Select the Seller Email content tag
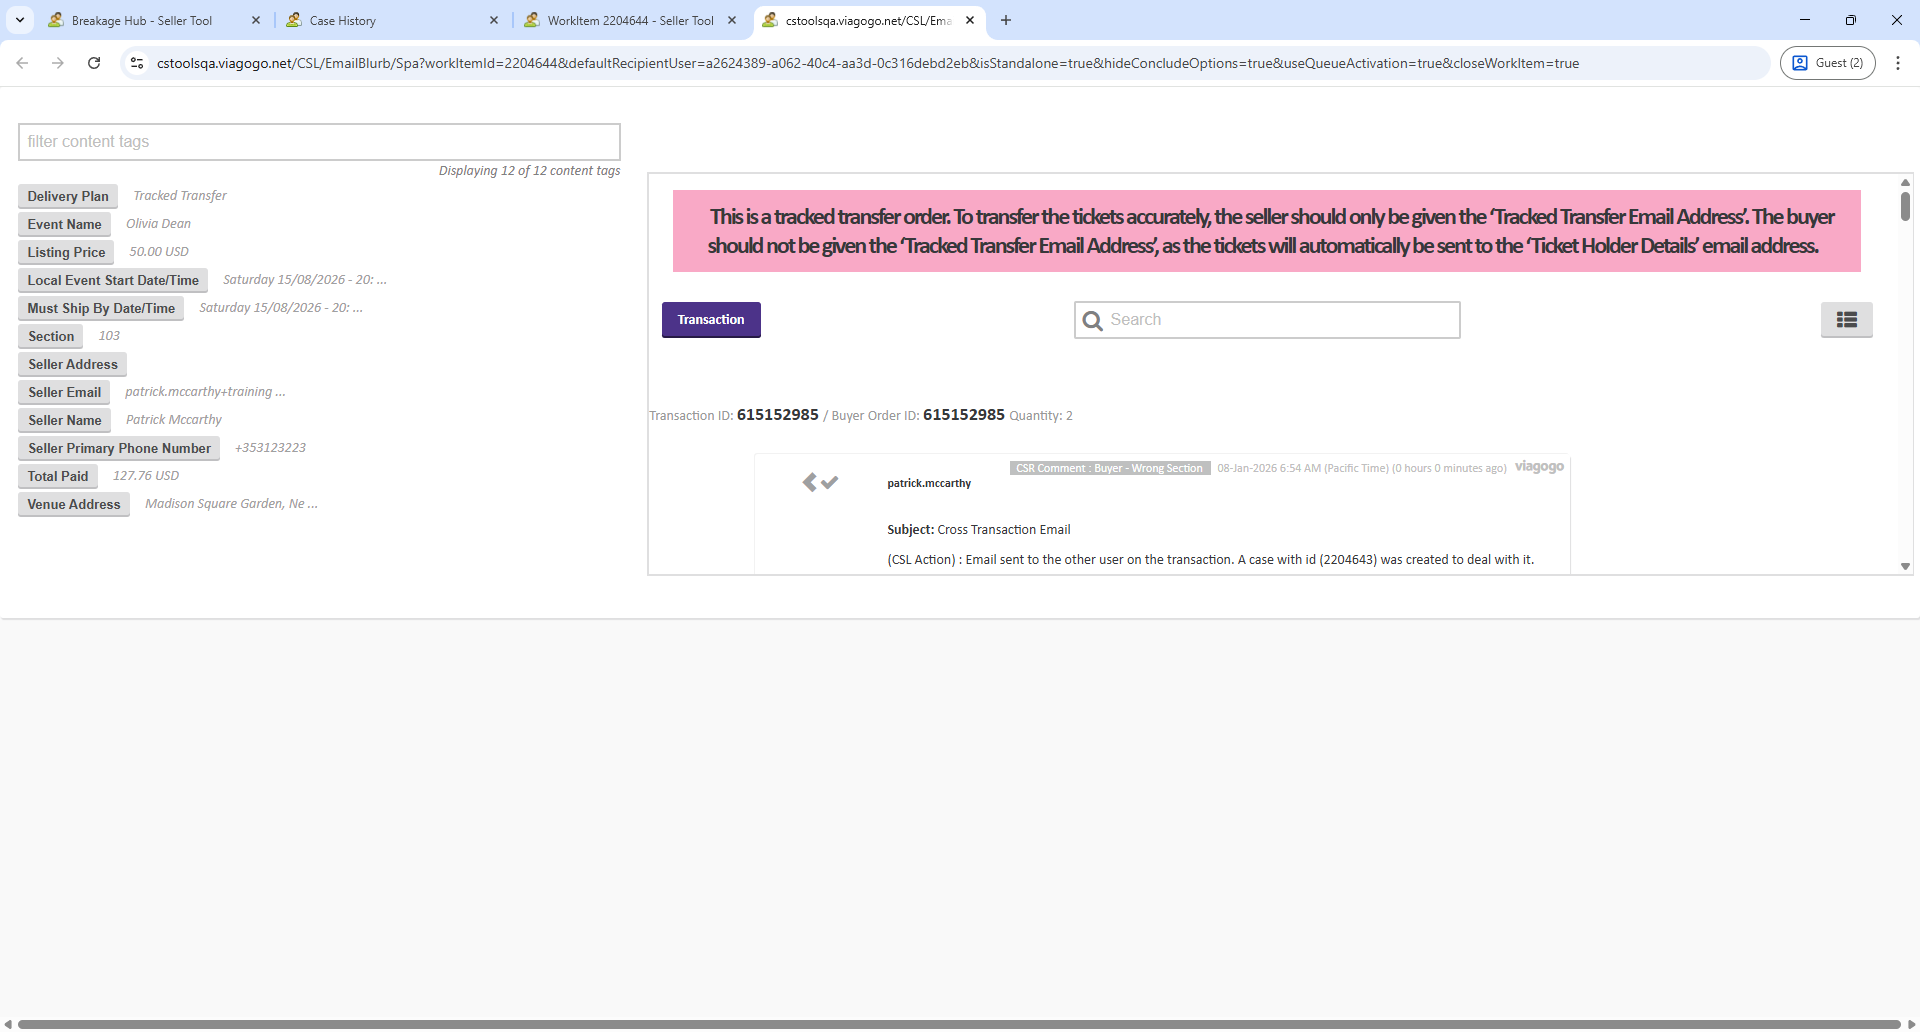1920x1032 pixels. coord(64,392)
